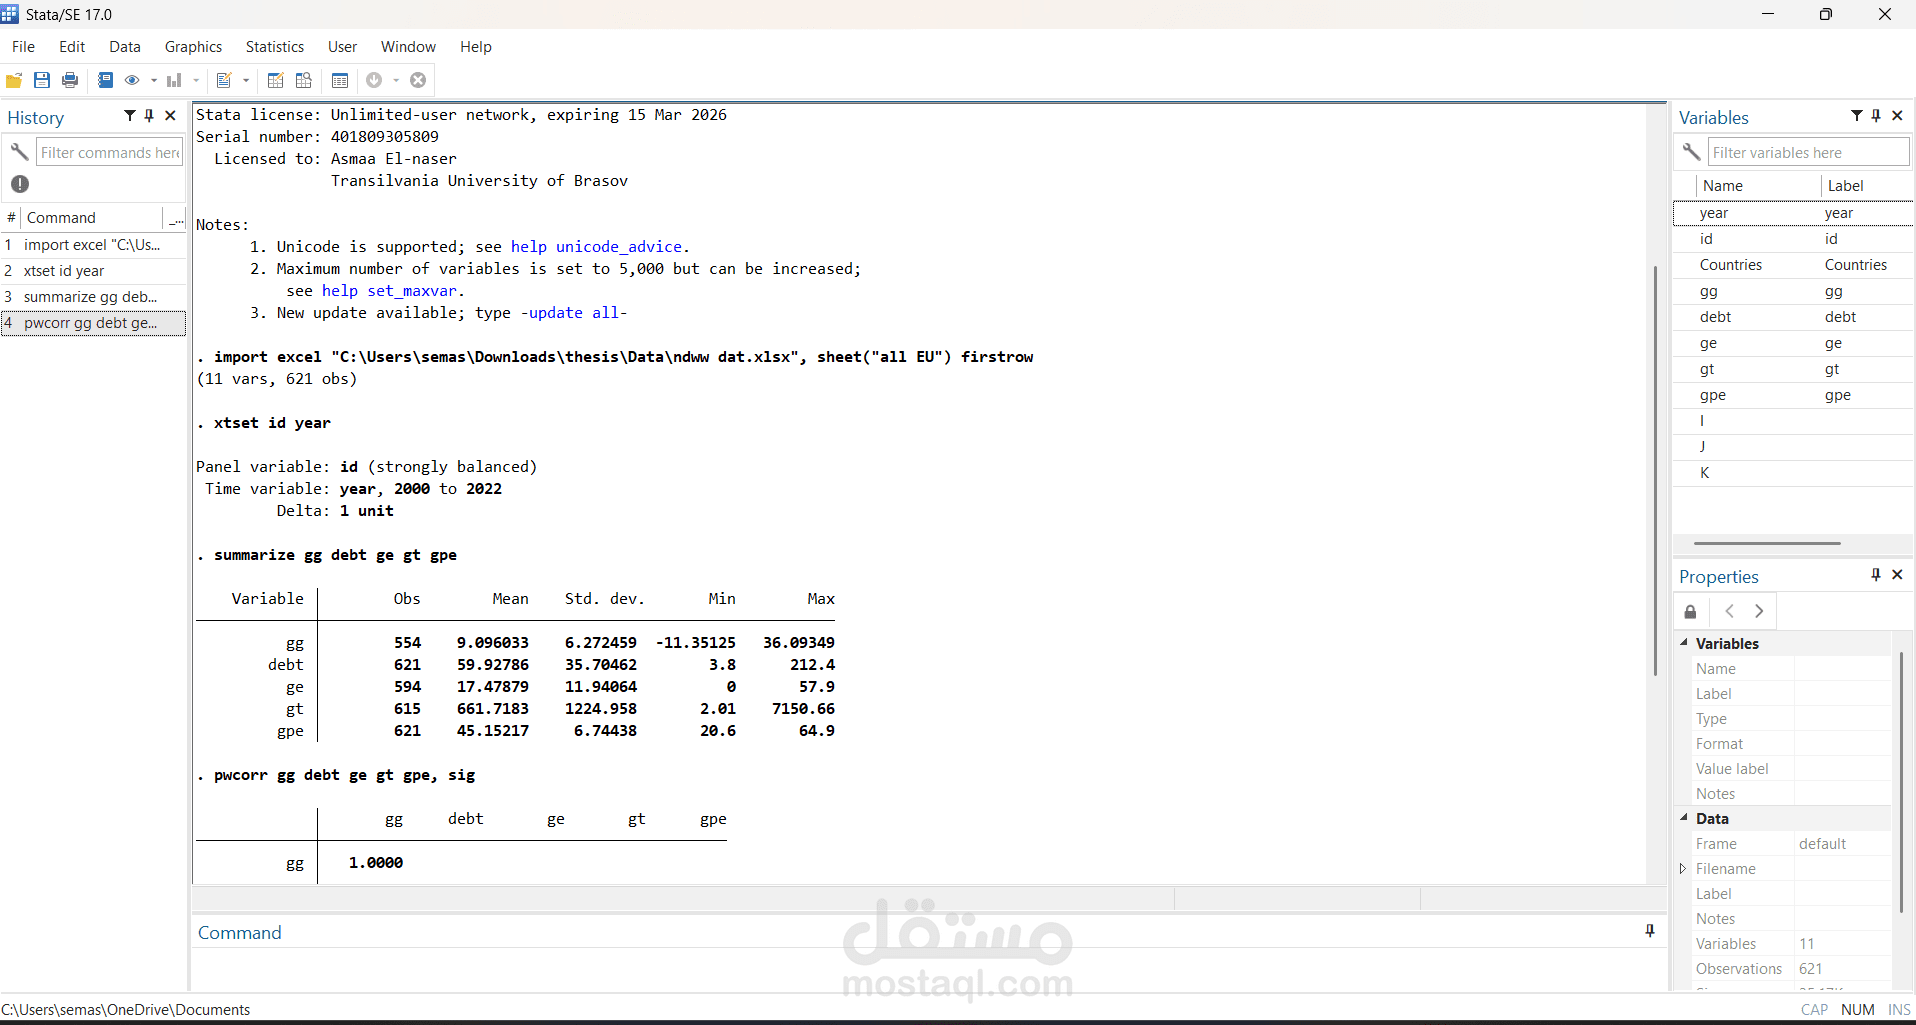Open Variables panel wrench settings
The height and width of the screenshot is (1025, 1916).
point(1691,152)
